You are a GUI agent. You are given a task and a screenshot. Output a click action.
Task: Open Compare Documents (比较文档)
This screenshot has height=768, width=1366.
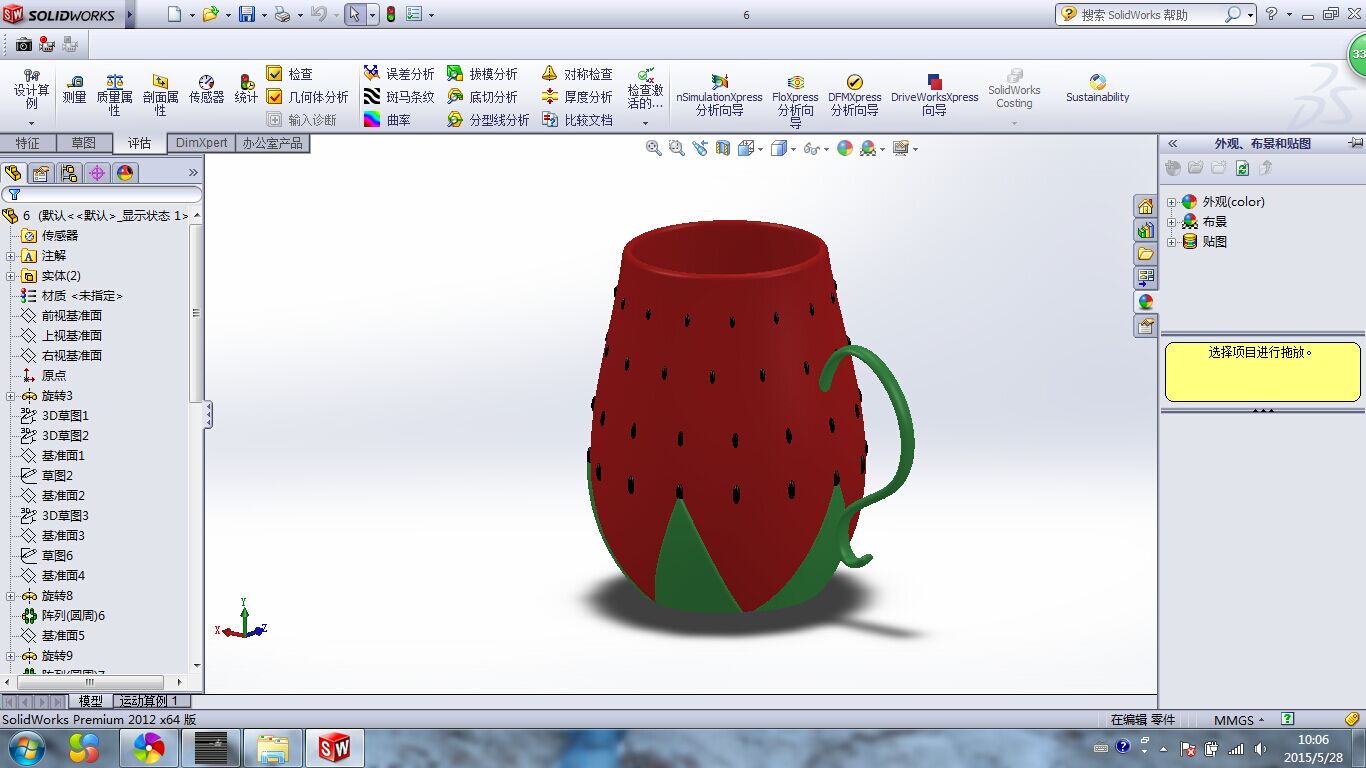tap(577, 120)
